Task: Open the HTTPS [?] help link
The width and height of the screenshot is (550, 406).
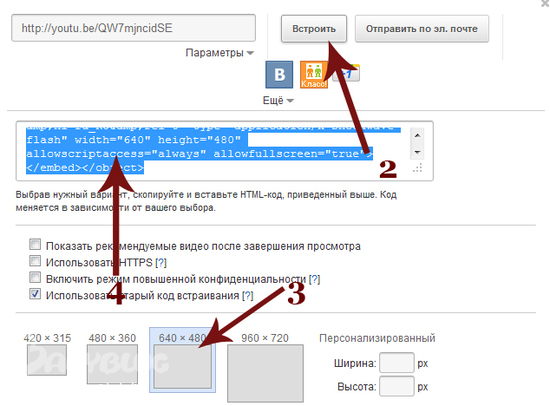Action: [x=161, y=262]
